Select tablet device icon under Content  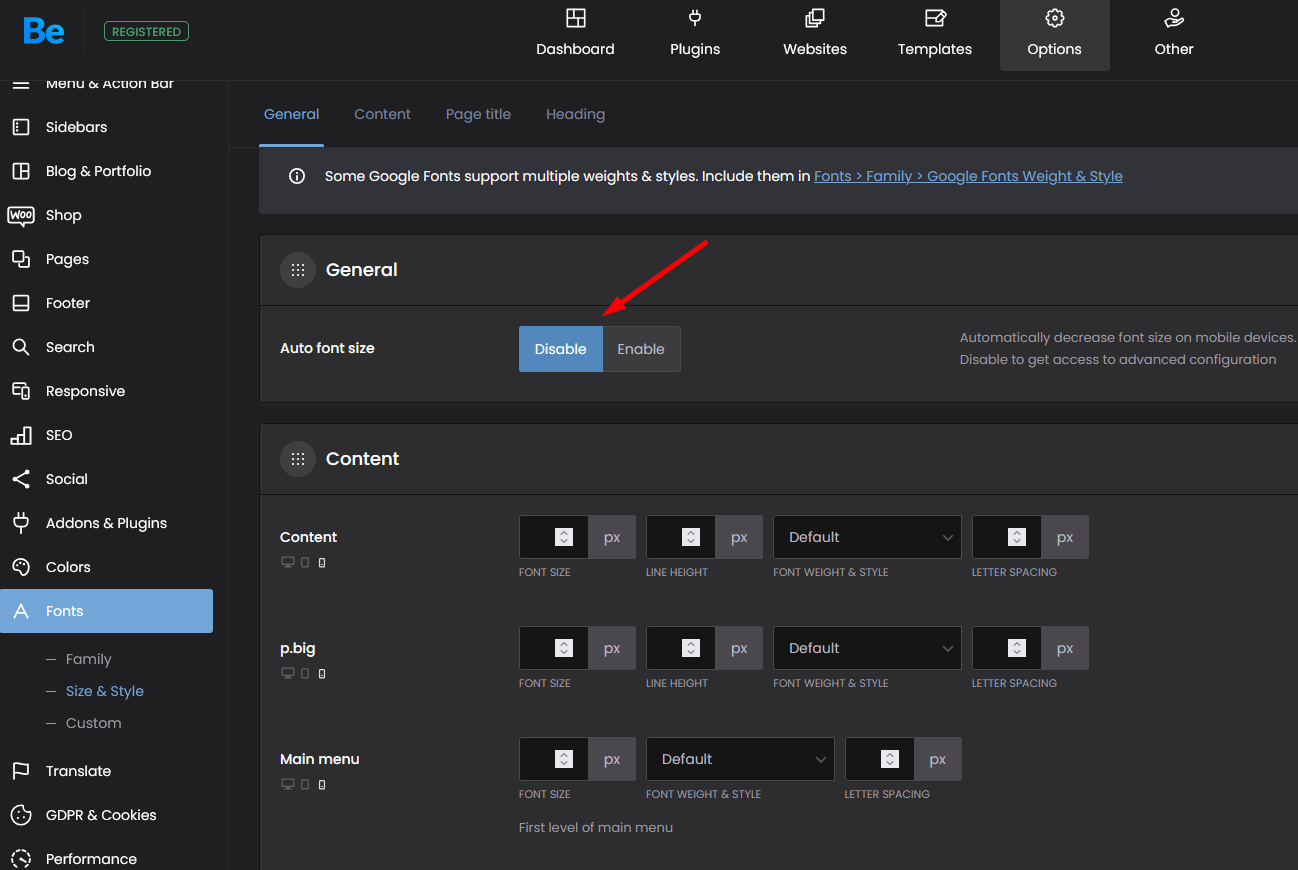306,563
